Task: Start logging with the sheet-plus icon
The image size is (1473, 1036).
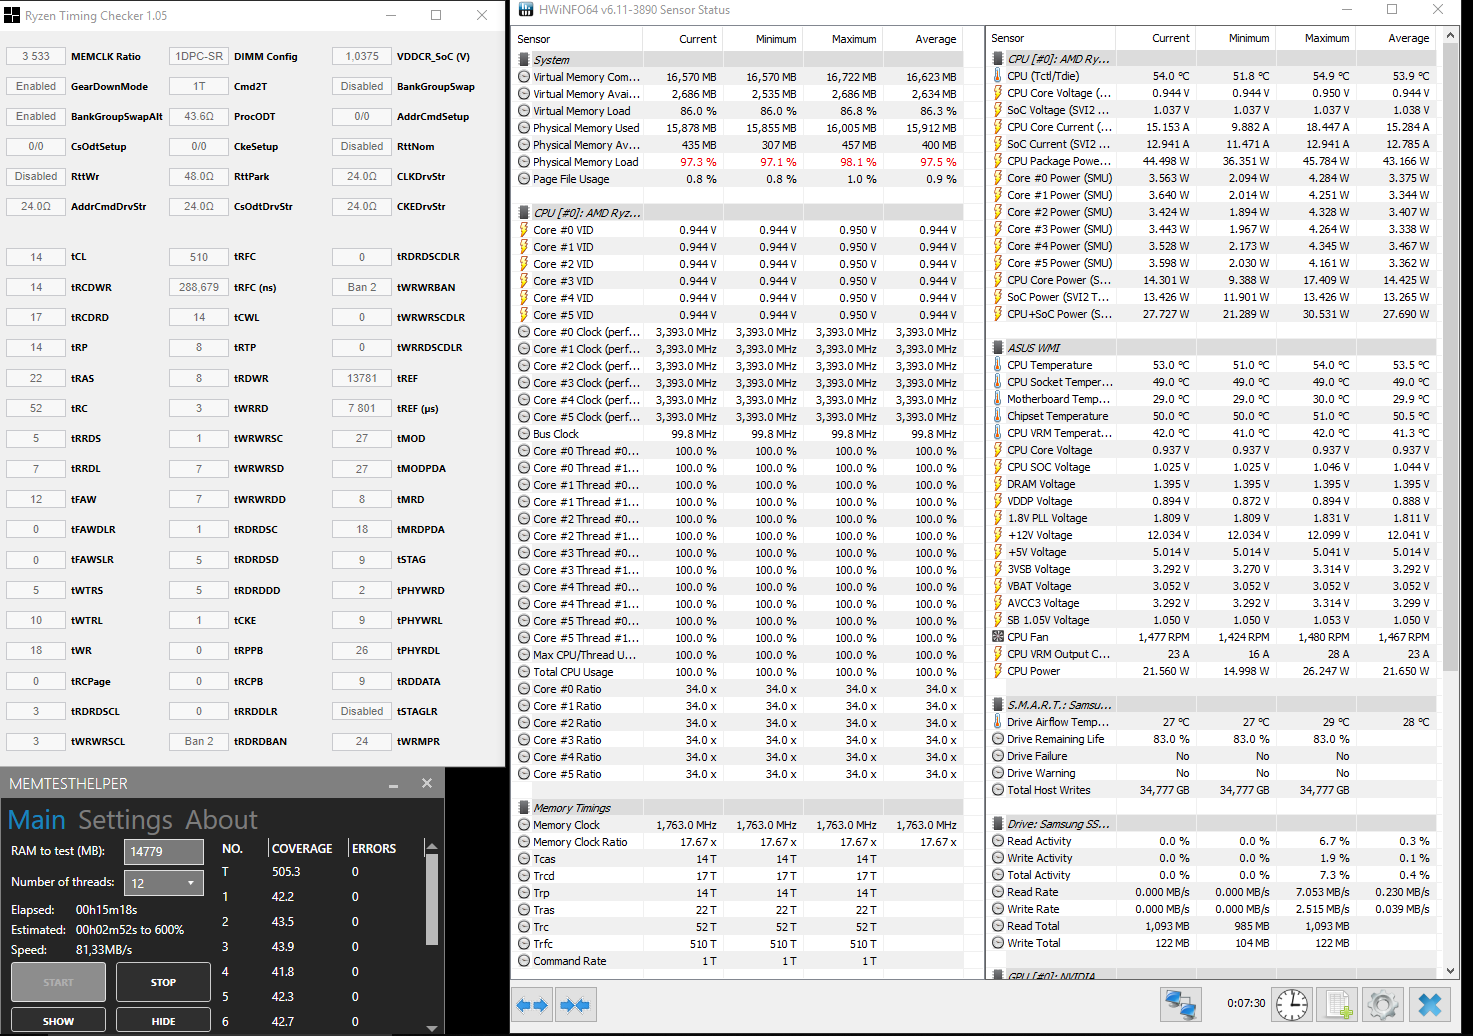Action: (1338, 1004)
